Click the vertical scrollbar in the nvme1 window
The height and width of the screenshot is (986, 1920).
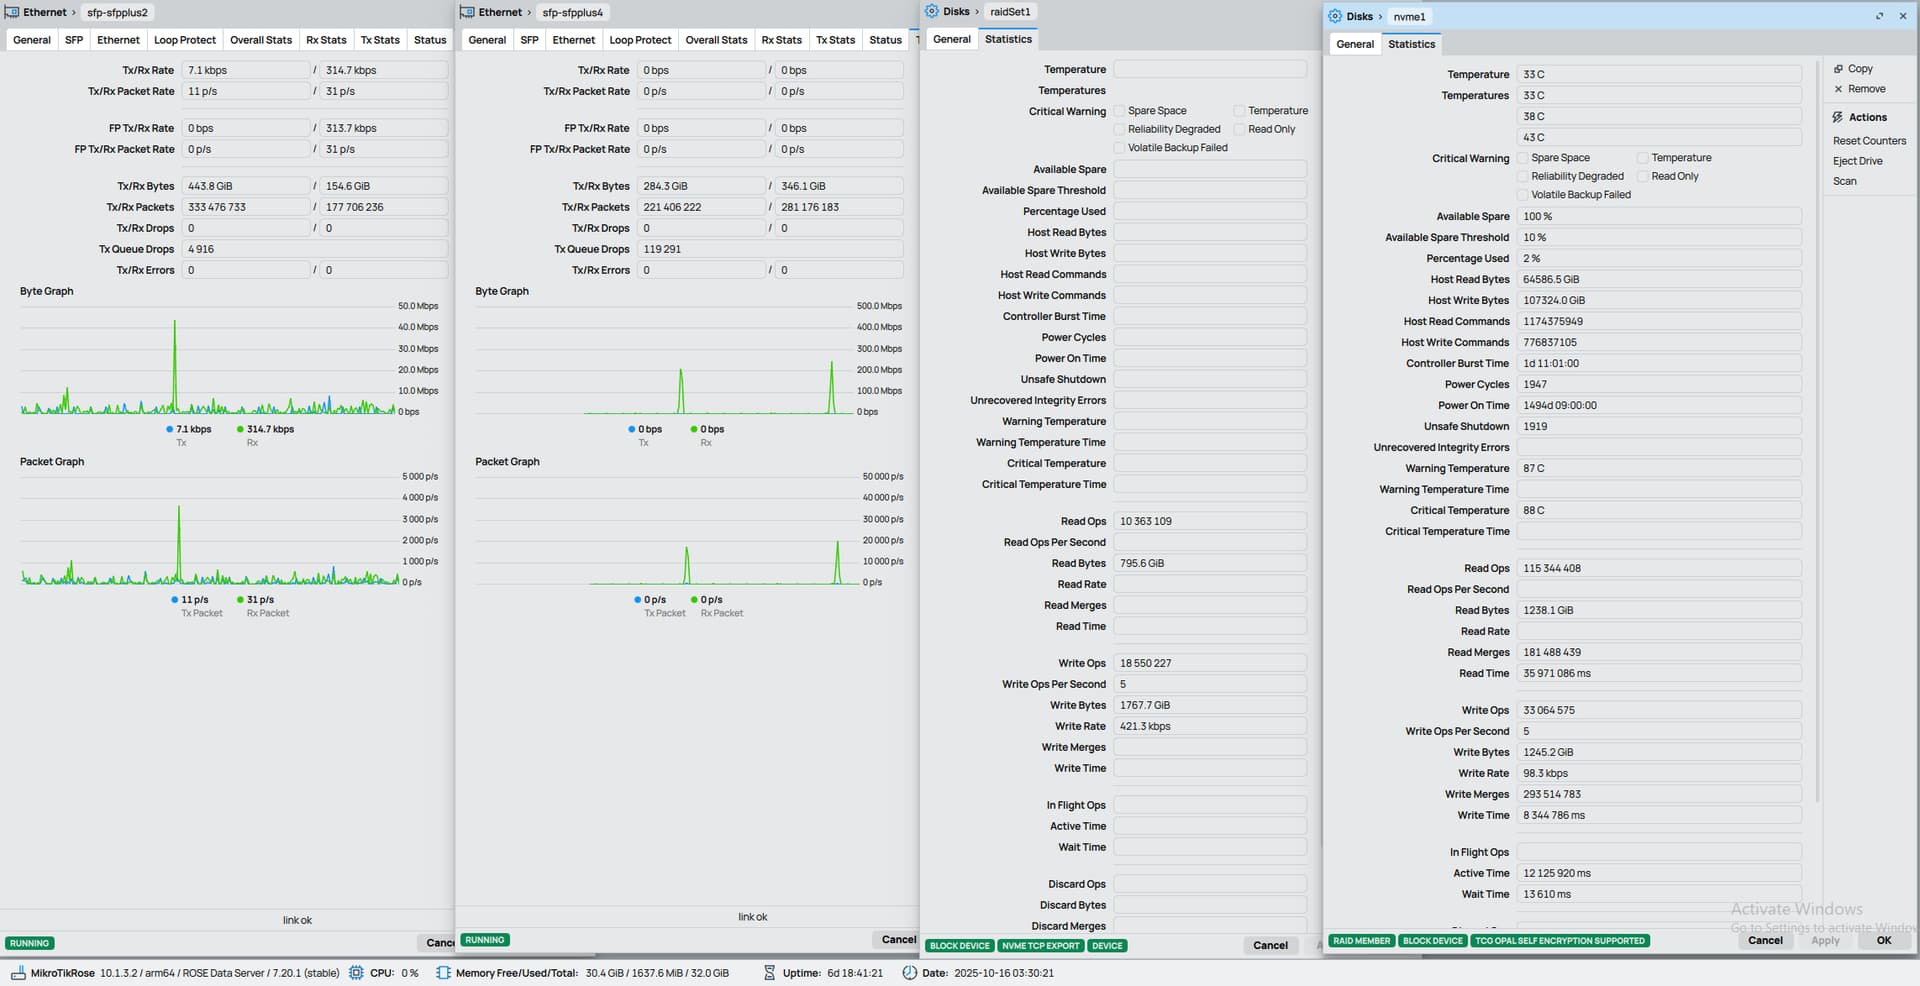pyautogui.click(x=1817, y=430)
